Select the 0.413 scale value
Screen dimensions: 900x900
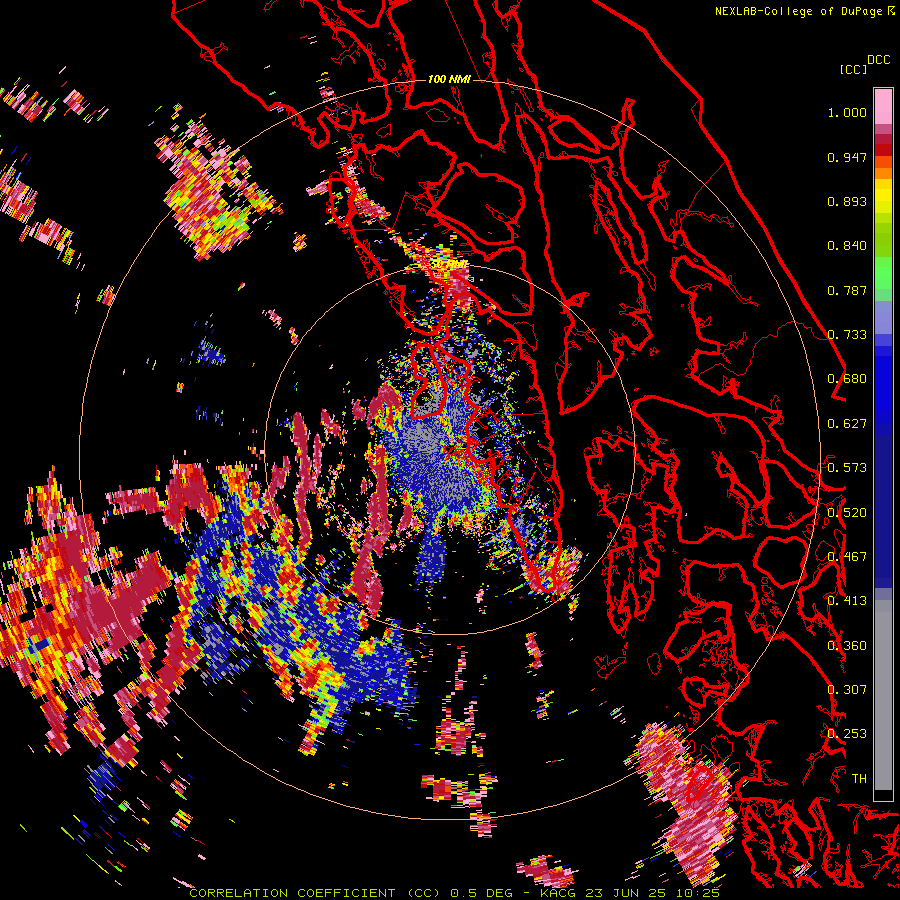[x=847, y=601]
